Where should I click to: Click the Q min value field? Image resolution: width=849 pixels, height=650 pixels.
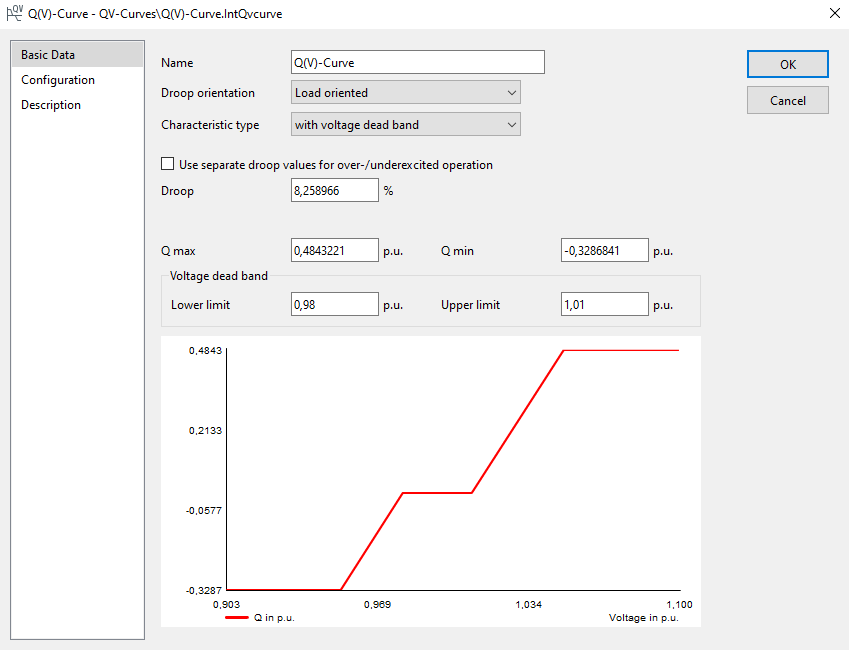tap(604, 250)
